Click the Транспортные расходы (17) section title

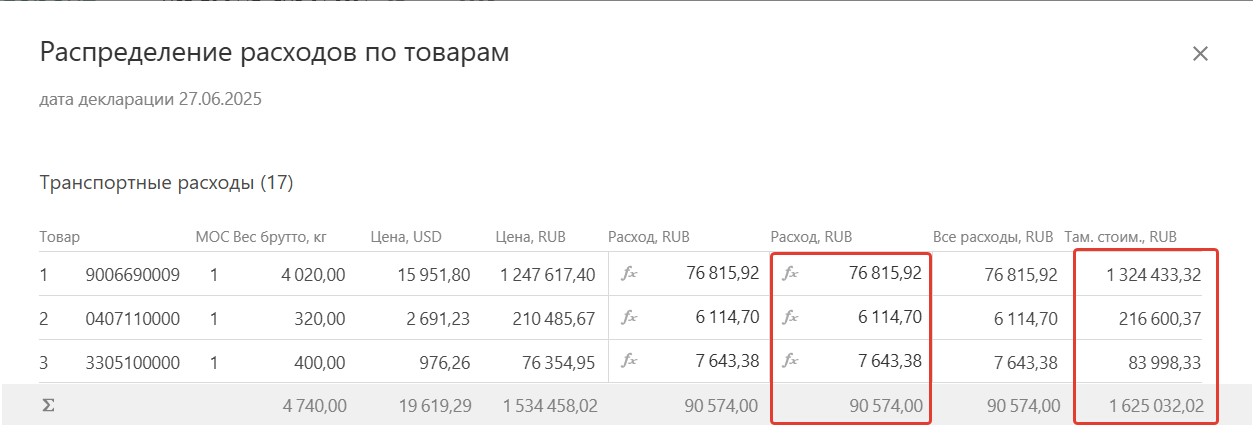pos(166,183)
